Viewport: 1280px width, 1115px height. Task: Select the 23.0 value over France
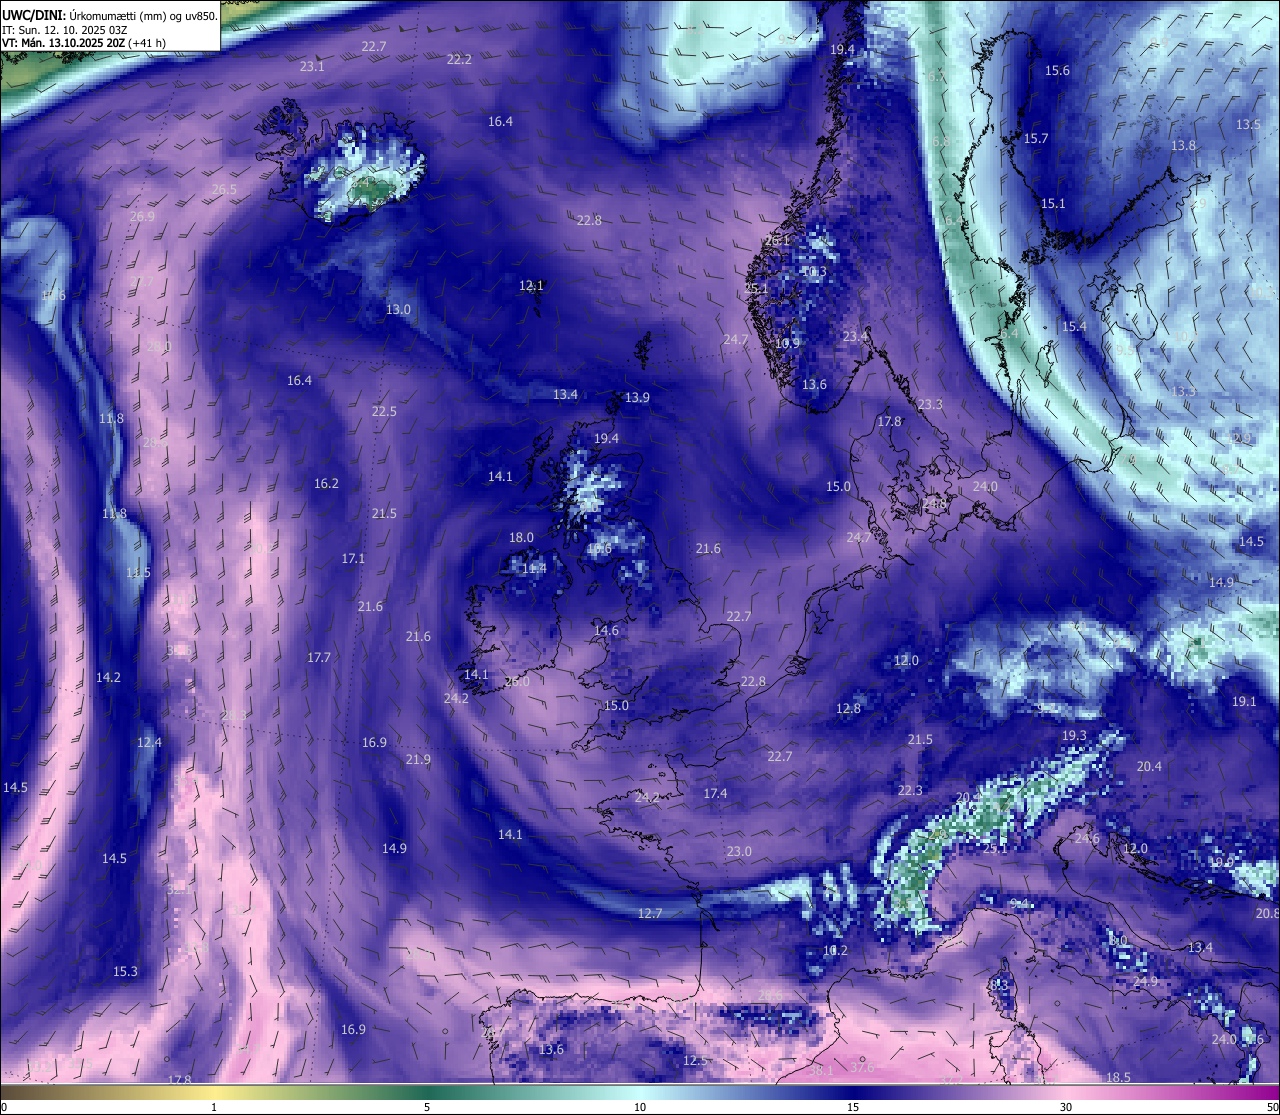738,851
